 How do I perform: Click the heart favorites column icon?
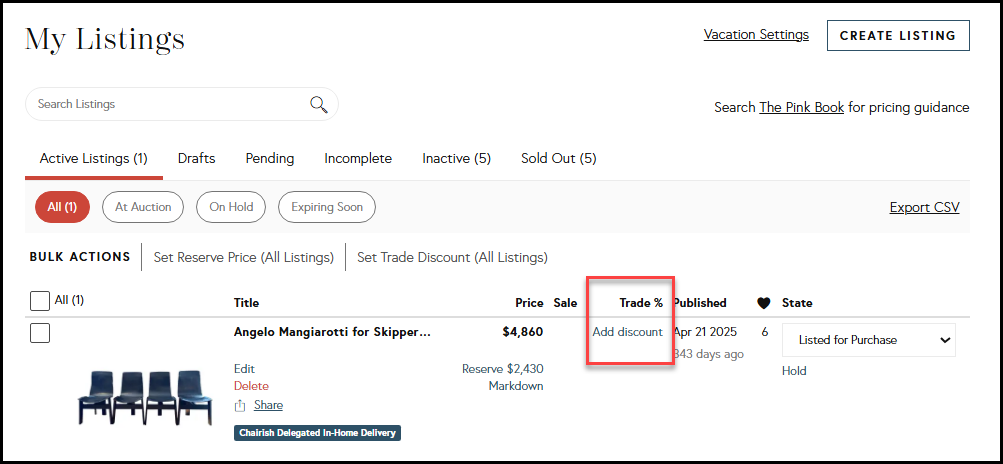pos(763,303)
